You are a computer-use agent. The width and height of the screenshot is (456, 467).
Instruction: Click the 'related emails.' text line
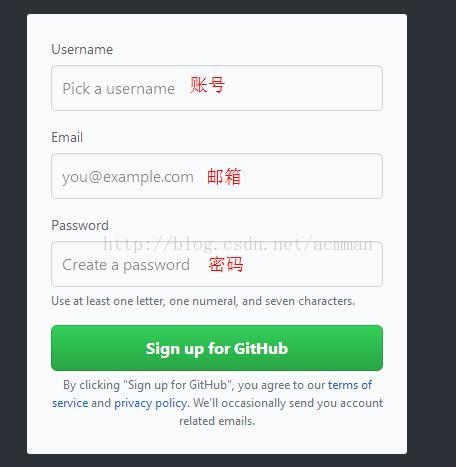217,421
